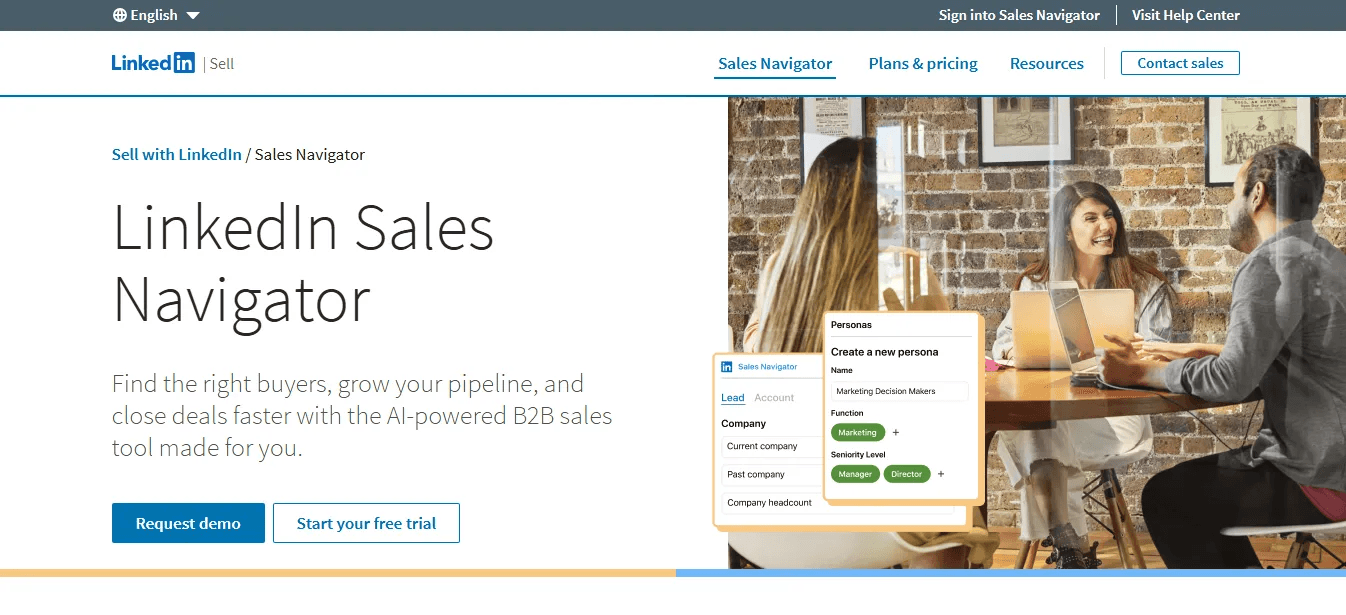This screenshot has width=1346, height=615.
Task: Click the plus icon next to Marketing
Action: click(x=896, y=433)
